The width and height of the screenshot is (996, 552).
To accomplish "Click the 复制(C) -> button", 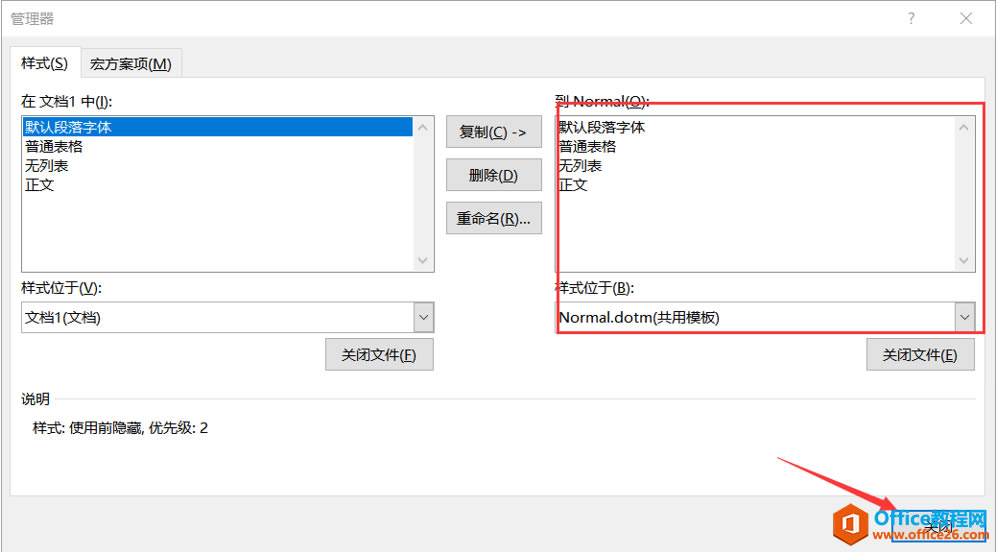I will [494, 132].
